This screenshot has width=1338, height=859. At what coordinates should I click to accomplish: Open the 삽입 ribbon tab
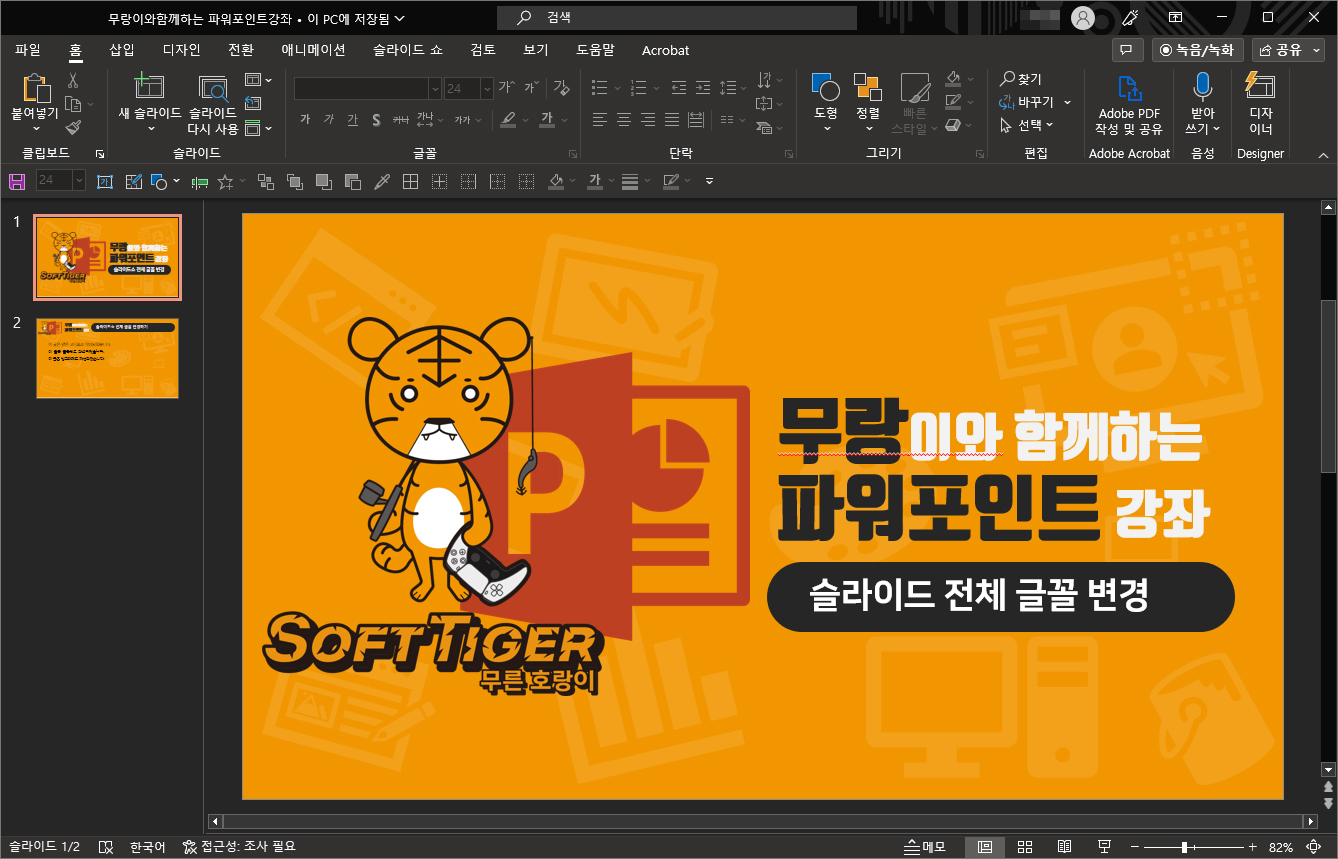(x=122, y=49)
